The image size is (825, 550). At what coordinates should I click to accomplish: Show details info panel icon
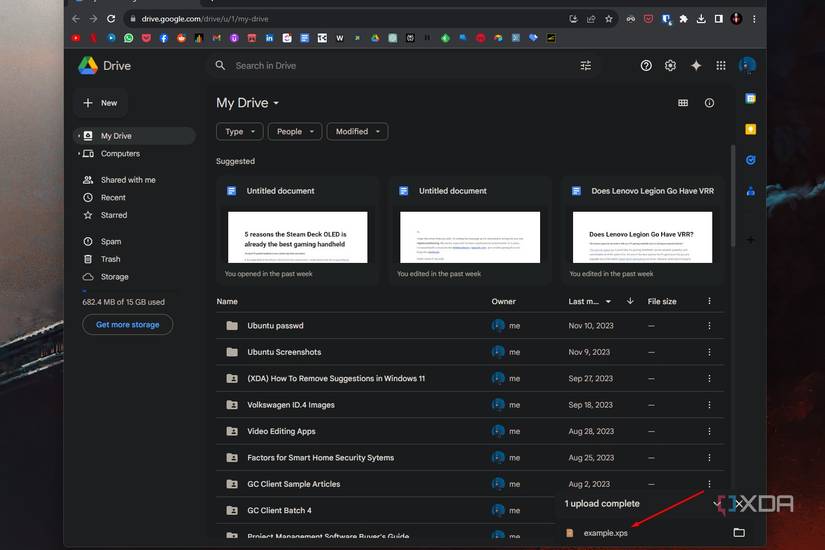click(709, 103)
